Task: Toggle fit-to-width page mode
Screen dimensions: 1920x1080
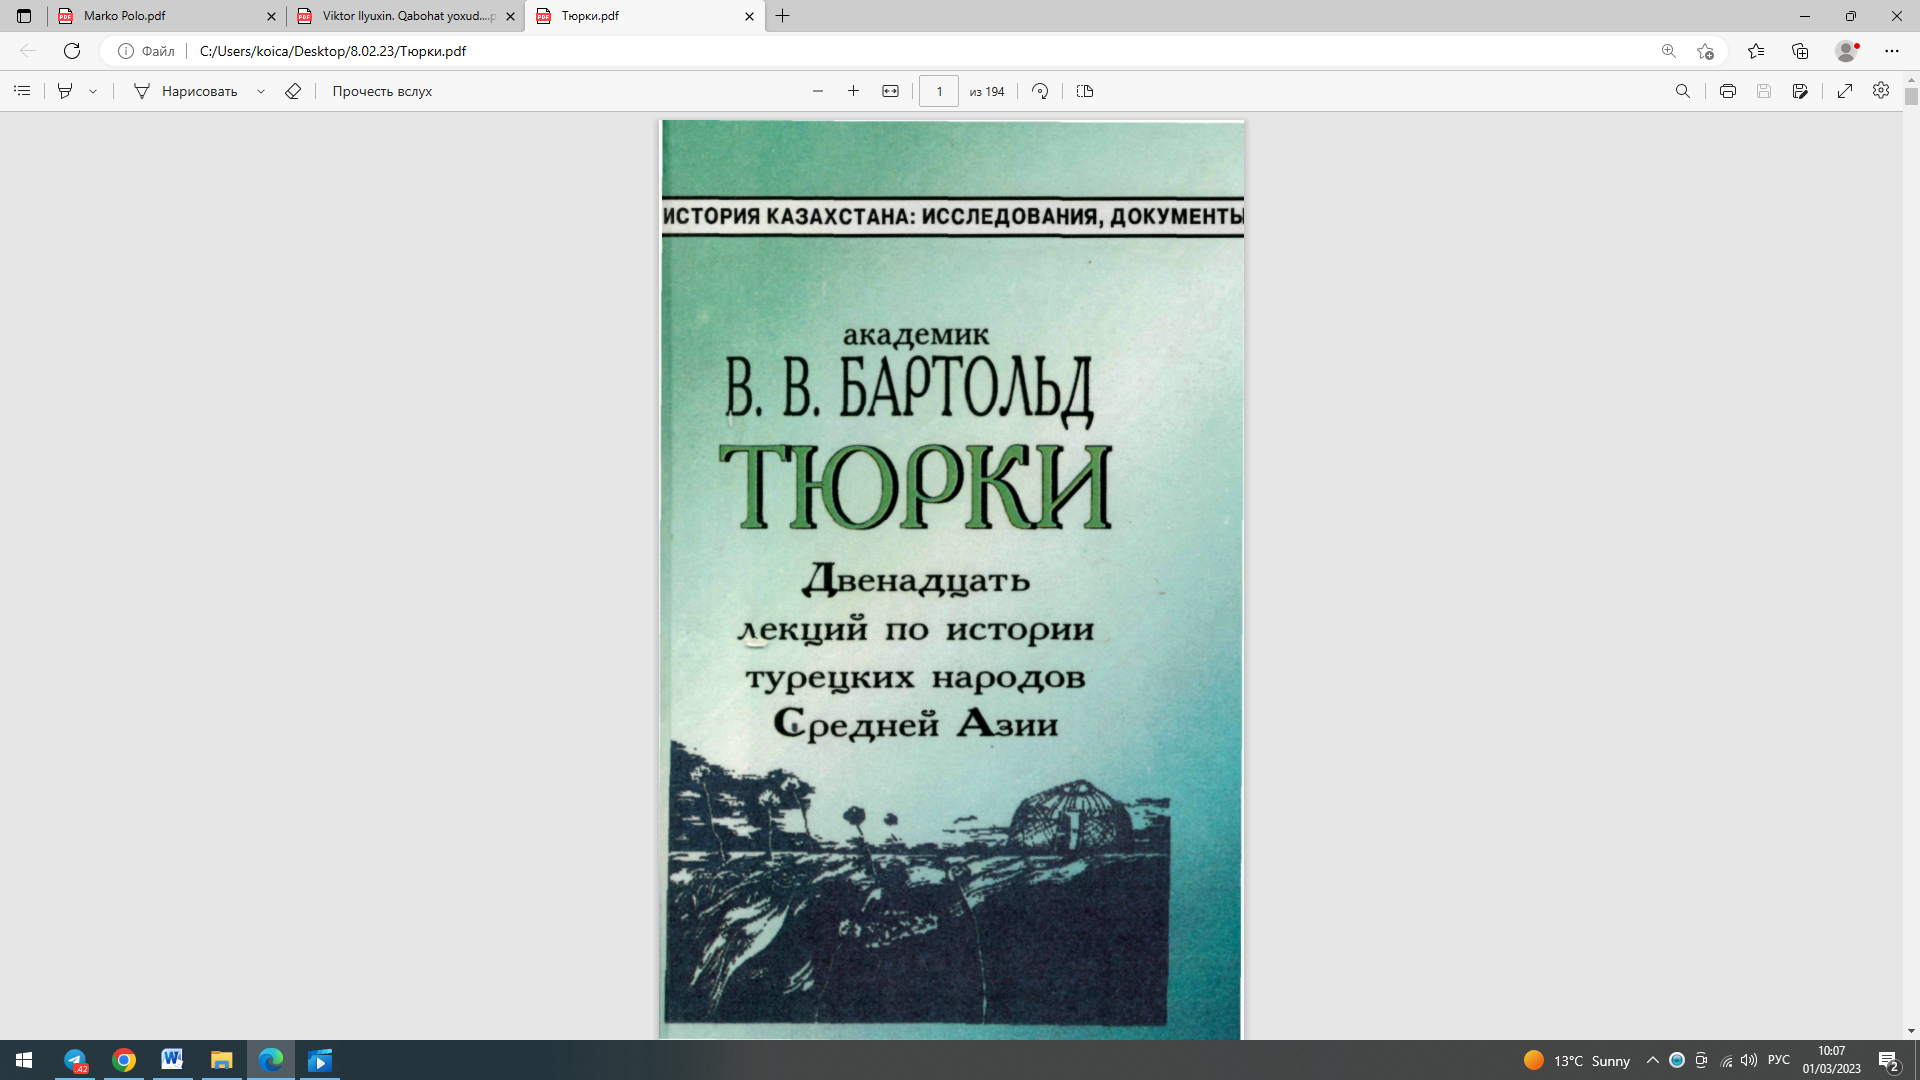Action: click(x=891, y=91)
